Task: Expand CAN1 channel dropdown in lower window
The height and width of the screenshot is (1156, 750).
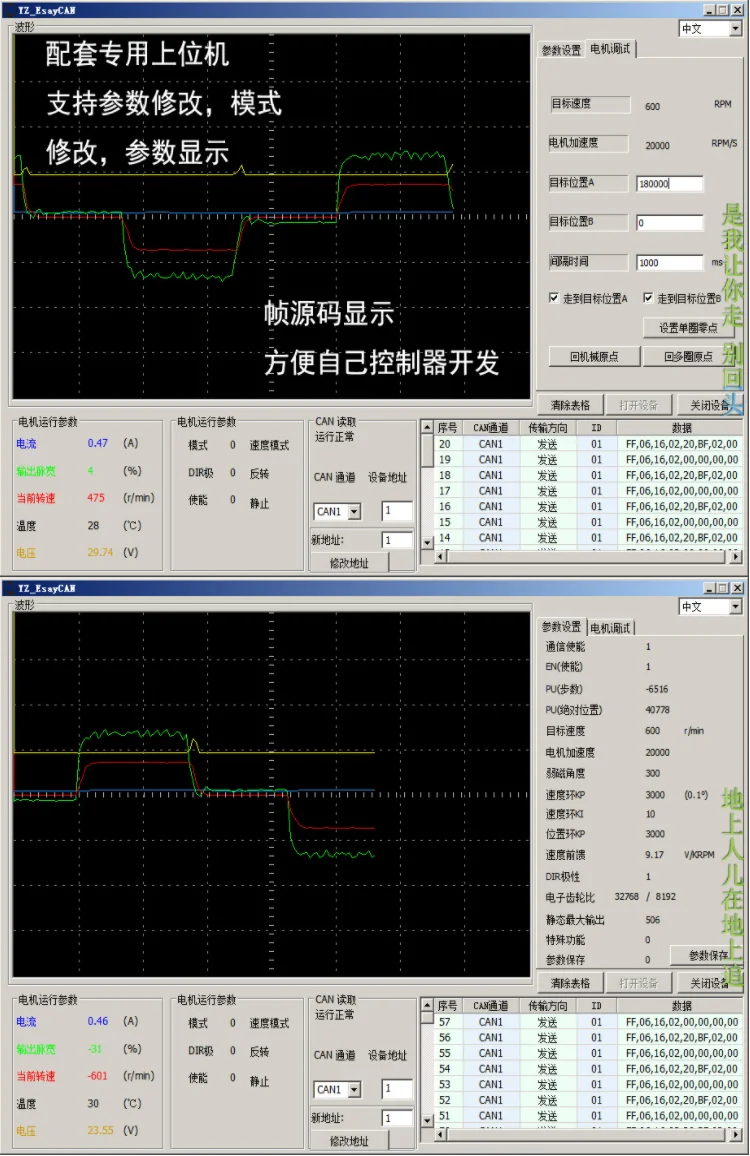Action: point(355,1090)
